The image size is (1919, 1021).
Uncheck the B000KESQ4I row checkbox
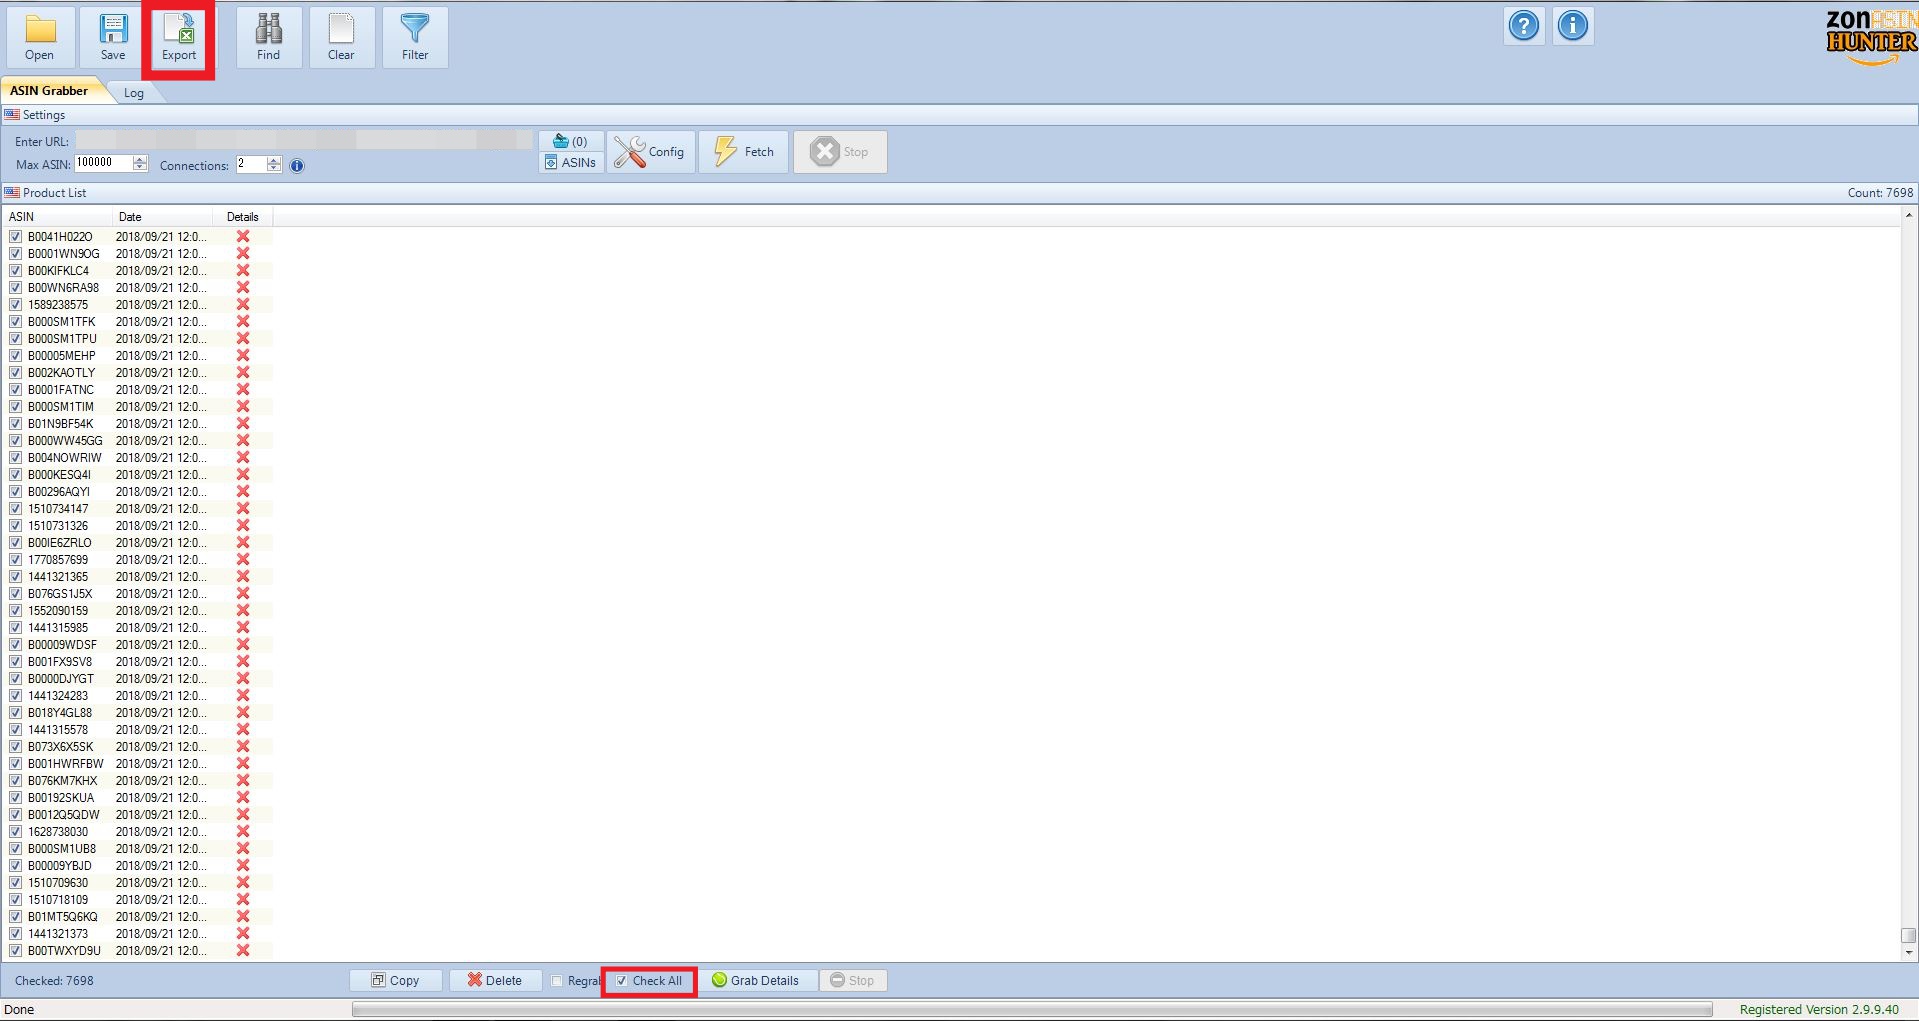pyautogui.click(x=15, y=475)
